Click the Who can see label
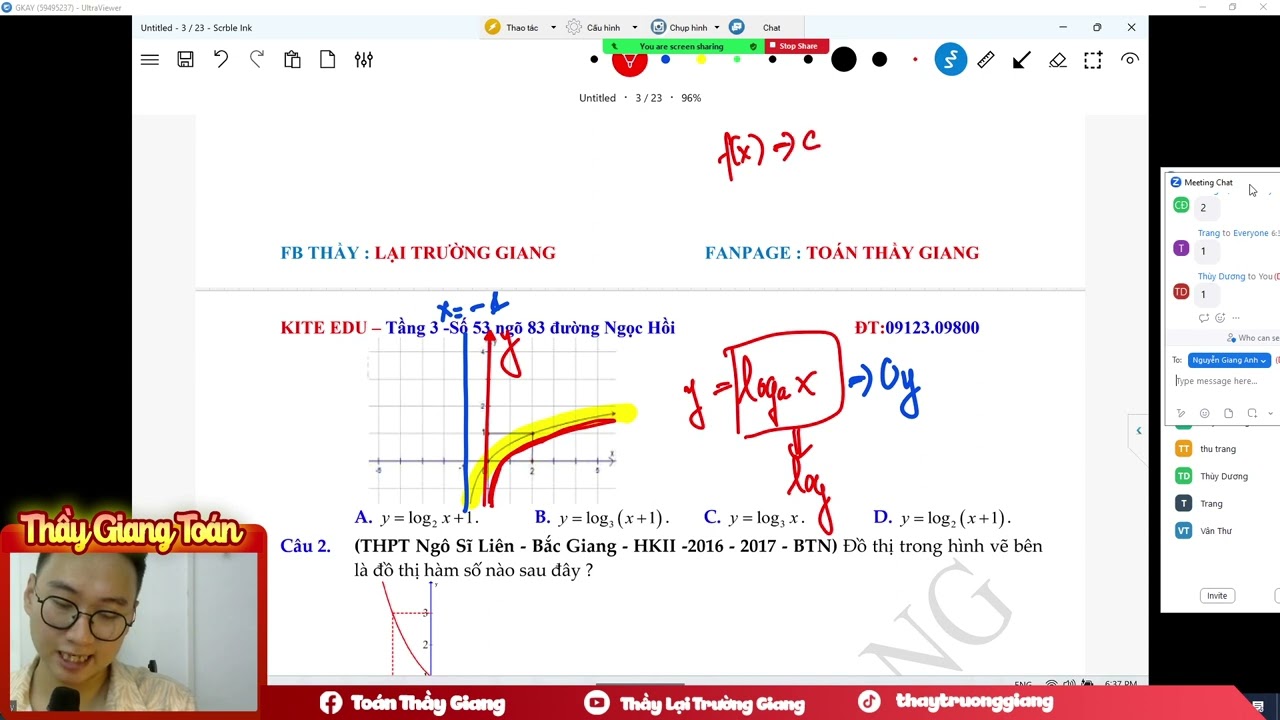Screen dimensions: 1280x720 coord(1258,338)
